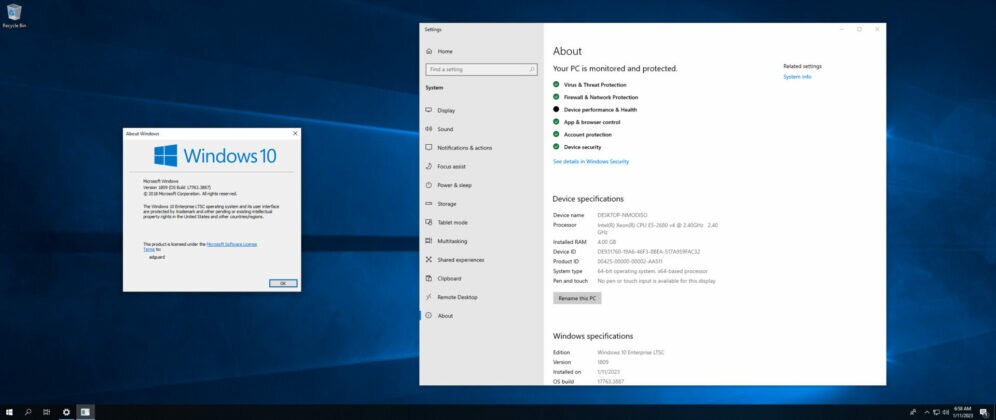Open the Sound settings page
This screenshot has width=996, height=420.
point(481,129)
